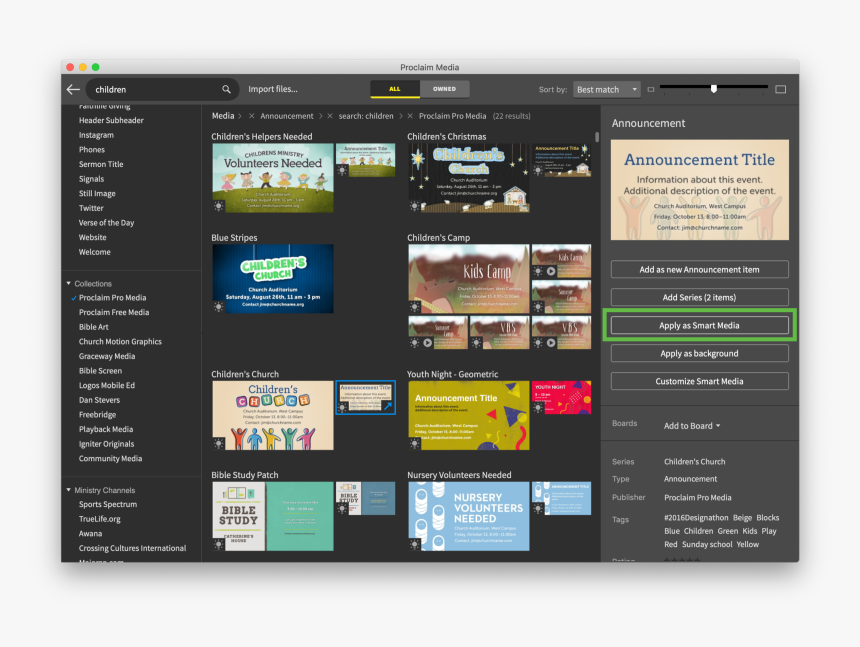The width and height of the screenshot is (860, 647).
Task: Select Graceway Media collection
Action: 107,356
